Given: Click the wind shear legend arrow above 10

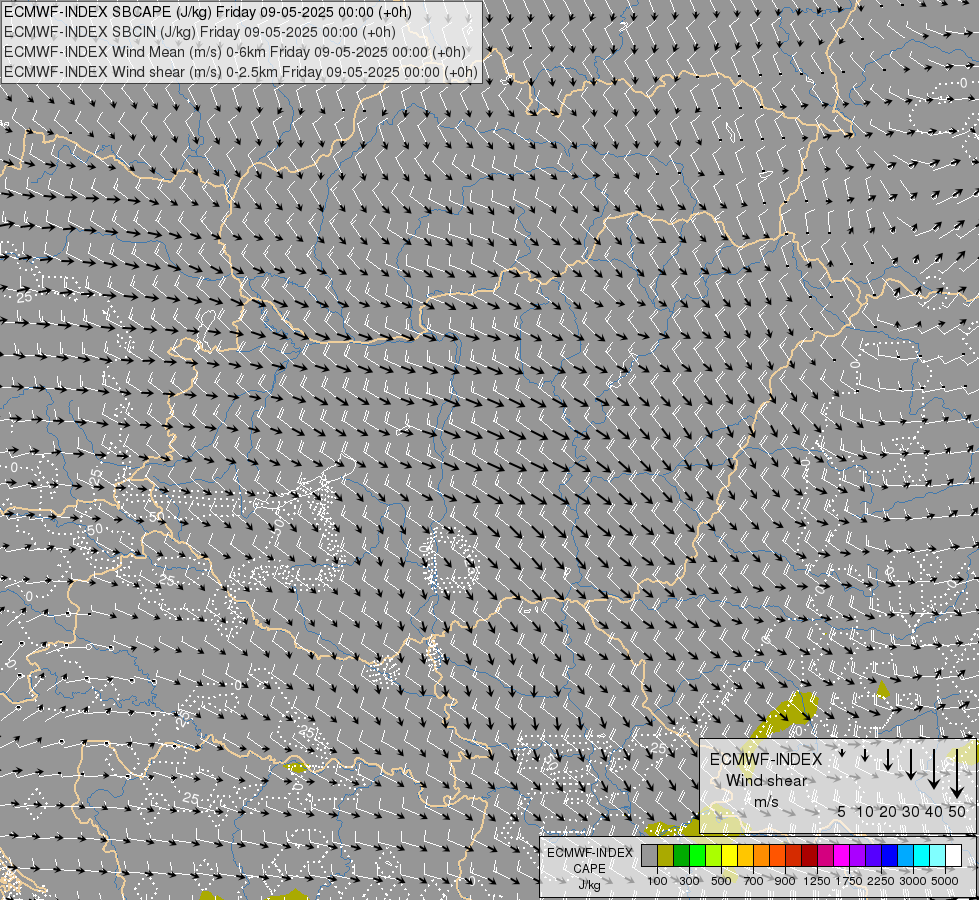Looking at the screenshot, I should coord(865,755).
